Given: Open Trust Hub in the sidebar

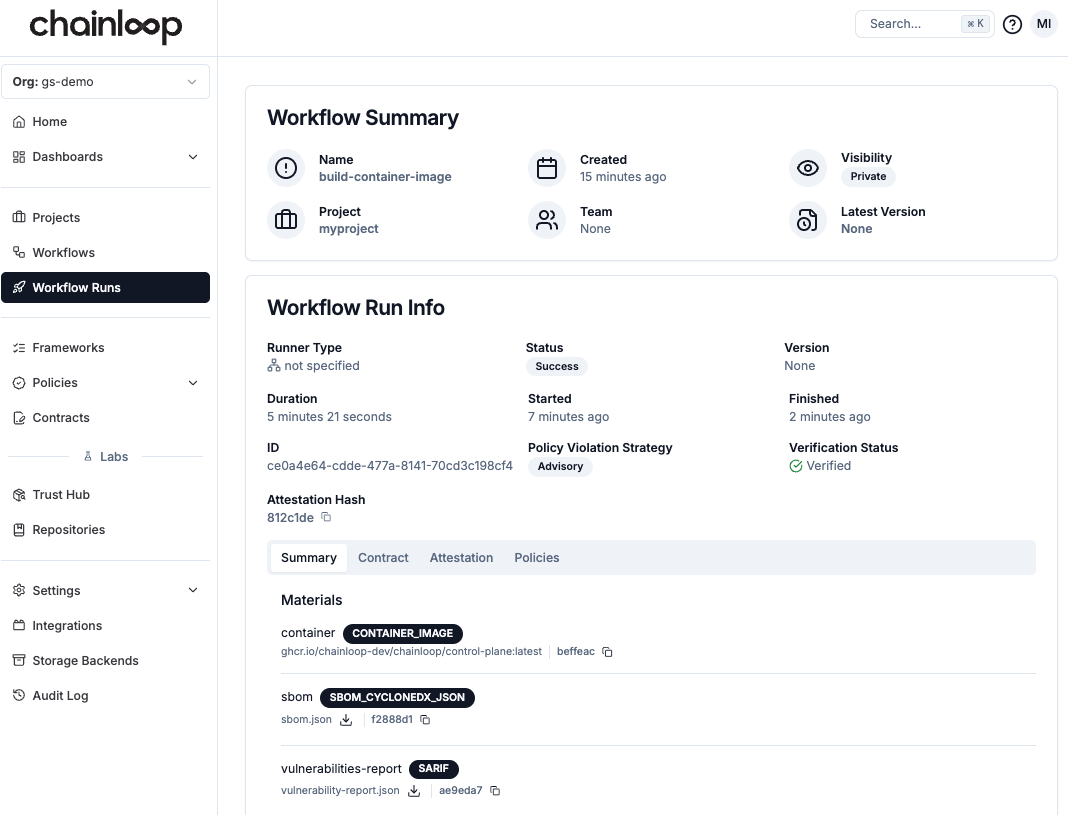Looking at the screenshot, I should coord(106,495).
